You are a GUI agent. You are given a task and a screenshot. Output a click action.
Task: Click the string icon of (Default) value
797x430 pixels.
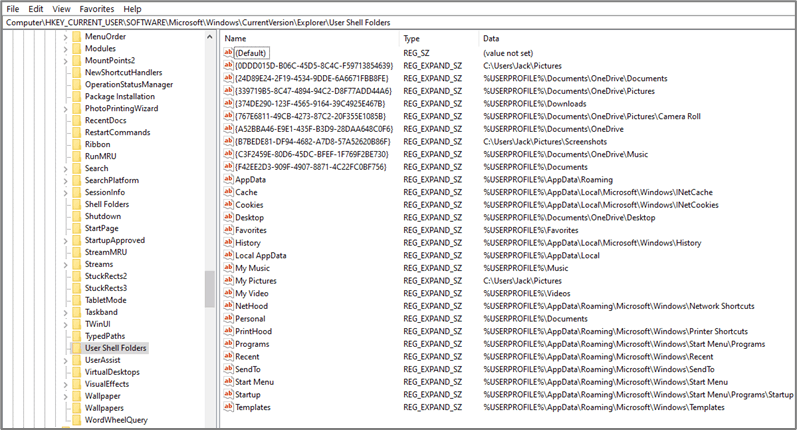[x=228, y=53]
